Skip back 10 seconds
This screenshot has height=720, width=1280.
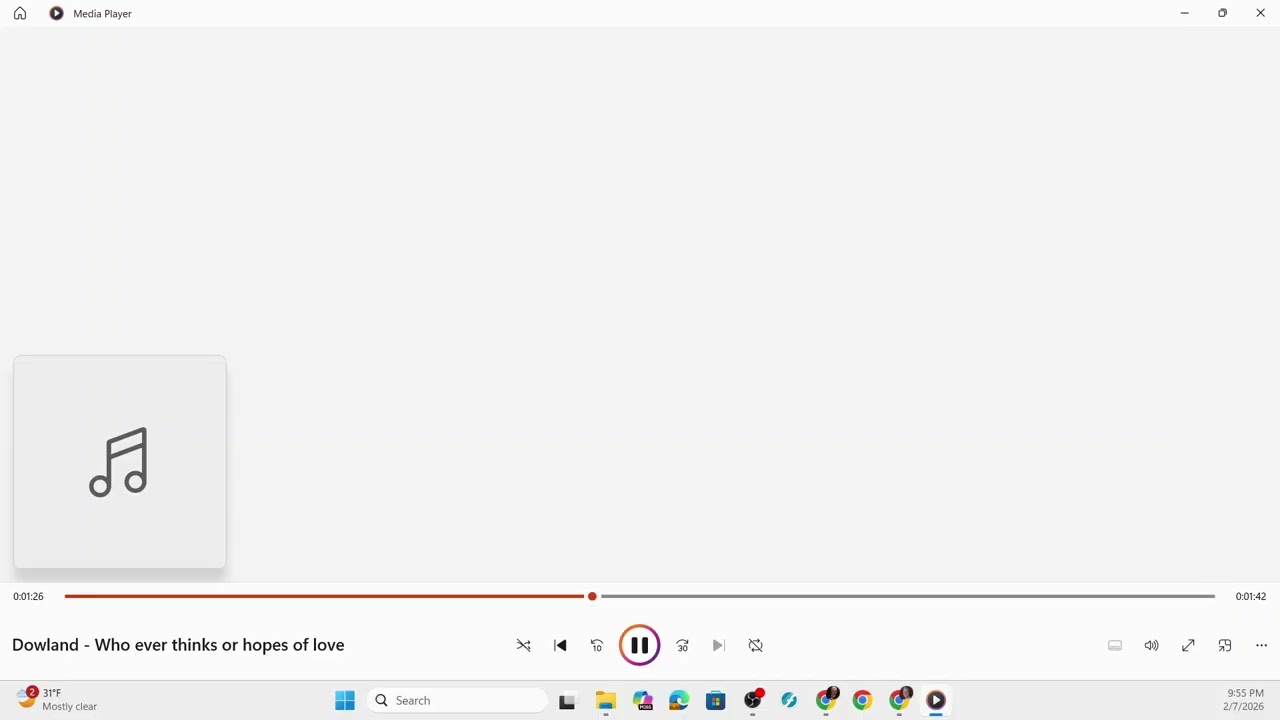[x=597, y=646]
